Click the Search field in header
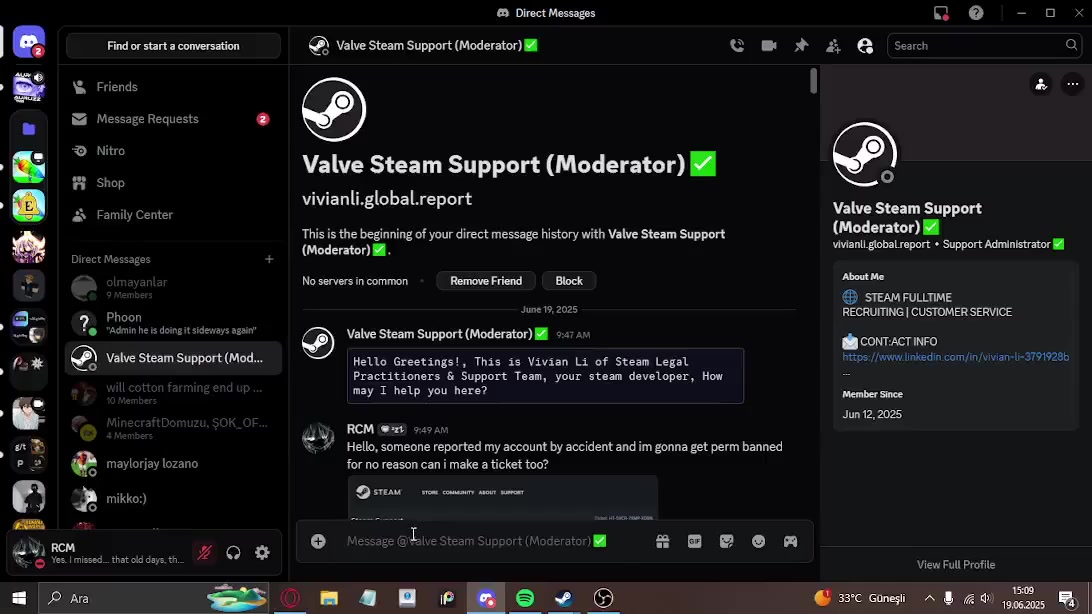 [983, 46]
